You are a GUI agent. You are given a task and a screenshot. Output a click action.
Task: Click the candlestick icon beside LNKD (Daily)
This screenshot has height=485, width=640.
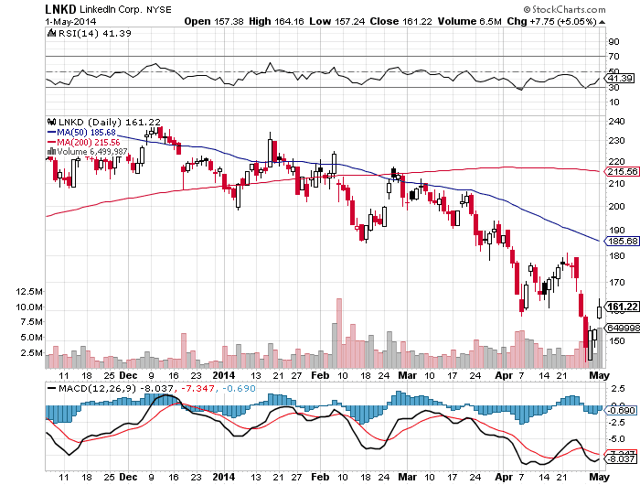51,122
